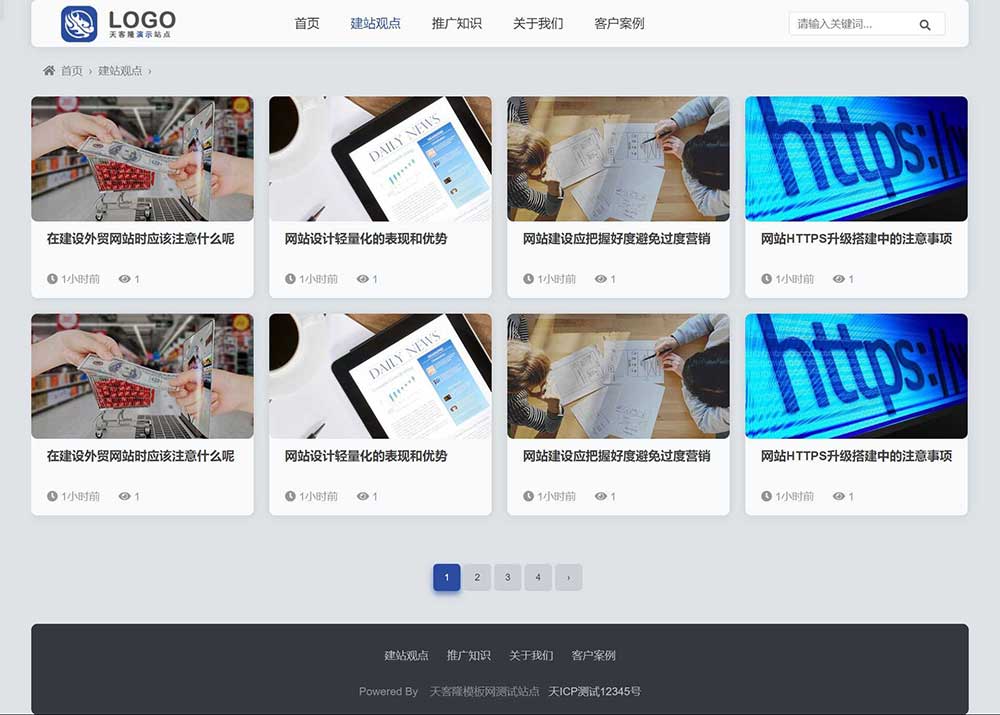Open top-row title 在建设外贸网站时应该注意什么呢
Screen dimensions: 1000x715
[x=140, y=239]
